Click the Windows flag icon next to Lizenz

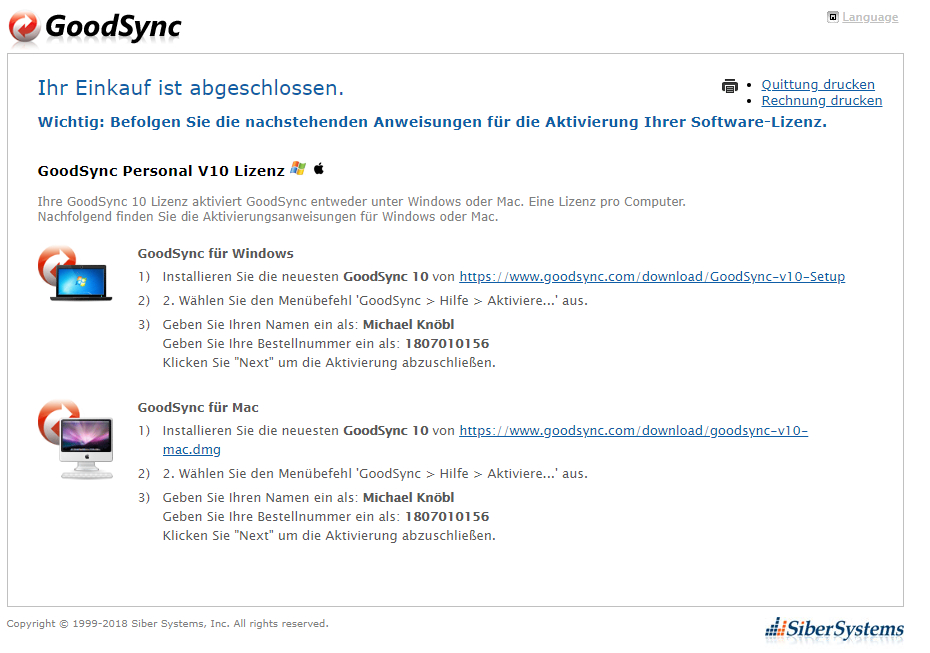pos(298,168)
